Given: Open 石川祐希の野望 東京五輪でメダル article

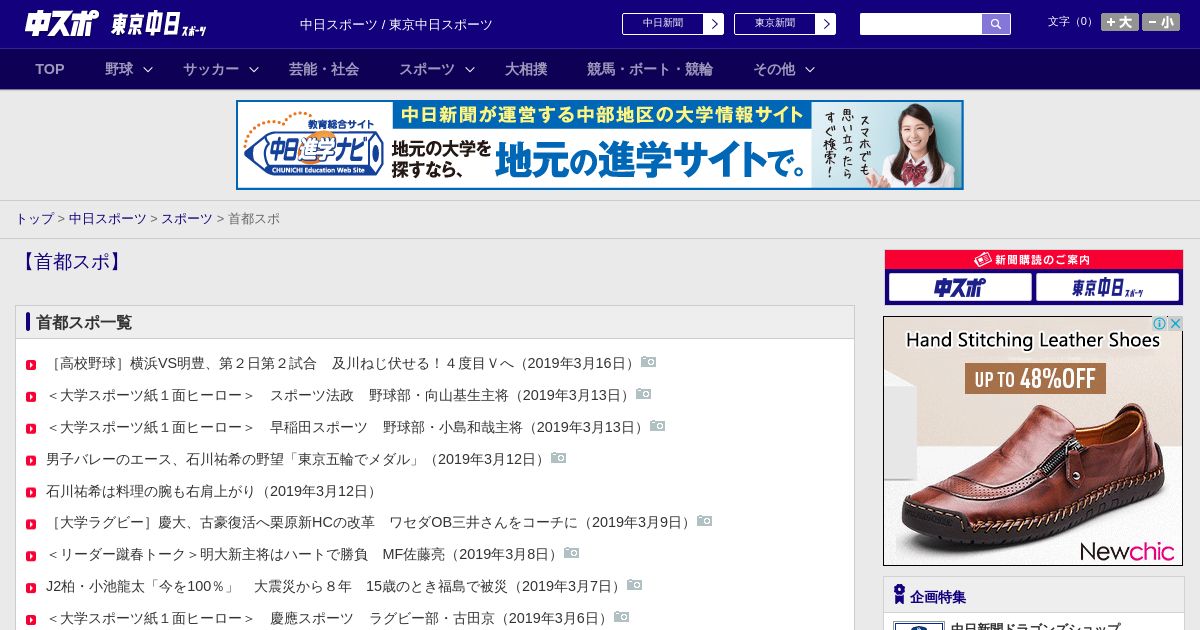Looking at the screenshot, I should (x=297, y=459).
